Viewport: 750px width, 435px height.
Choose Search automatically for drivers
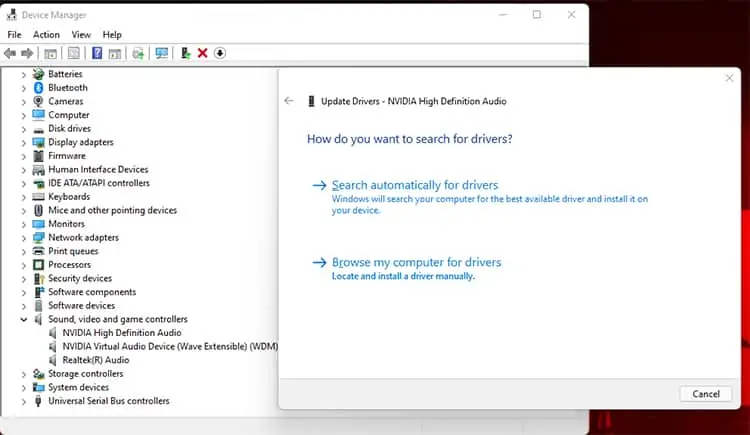coord(415,185)
